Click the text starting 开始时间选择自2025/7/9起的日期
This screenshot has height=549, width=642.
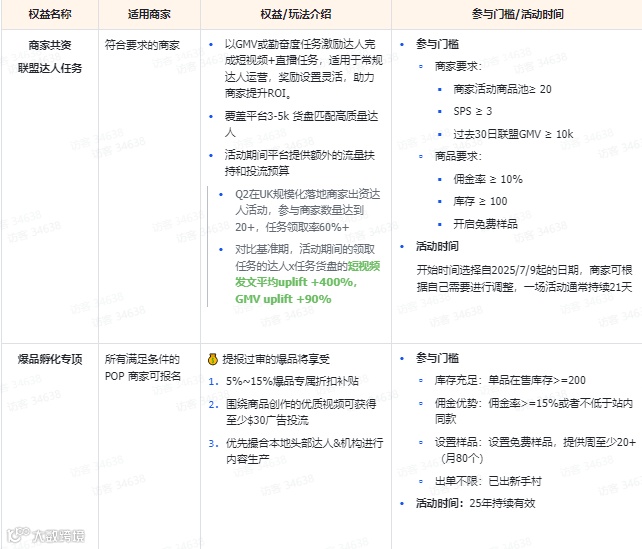(524, 278)
